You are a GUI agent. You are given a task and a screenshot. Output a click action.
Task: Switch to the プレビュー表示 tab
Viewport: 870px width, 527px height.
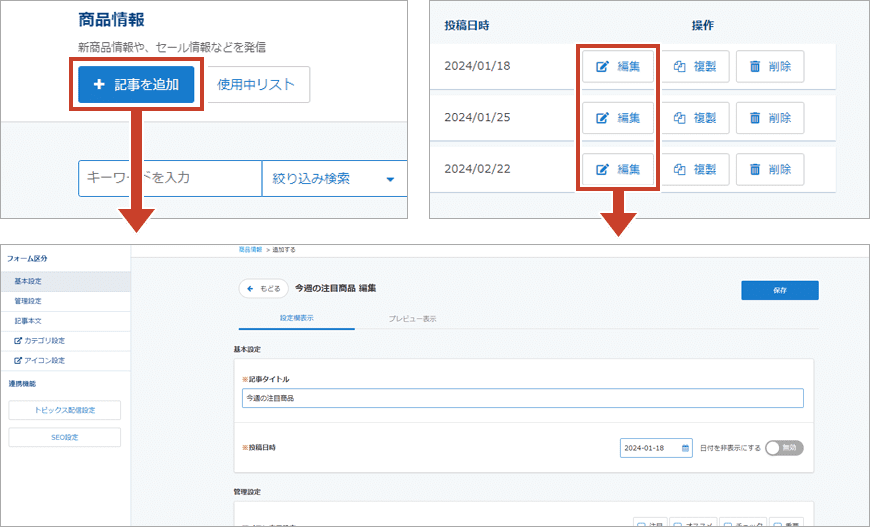412,319
